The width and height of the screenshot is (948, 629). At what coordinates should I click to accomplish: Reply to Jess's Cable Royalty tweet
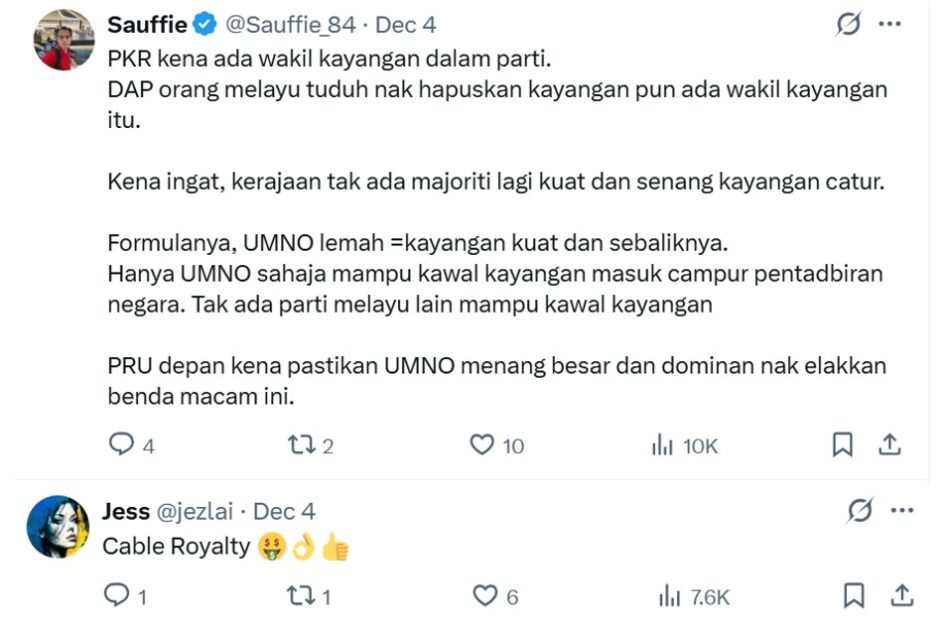pos(117,596)
